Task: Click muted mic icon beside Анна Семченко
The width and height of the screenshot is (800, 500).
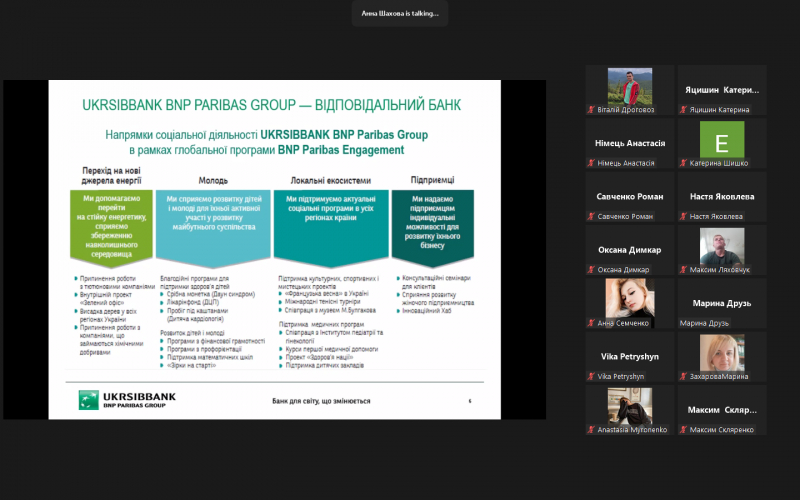Action: pyautogui.click(x=591, y=323)
